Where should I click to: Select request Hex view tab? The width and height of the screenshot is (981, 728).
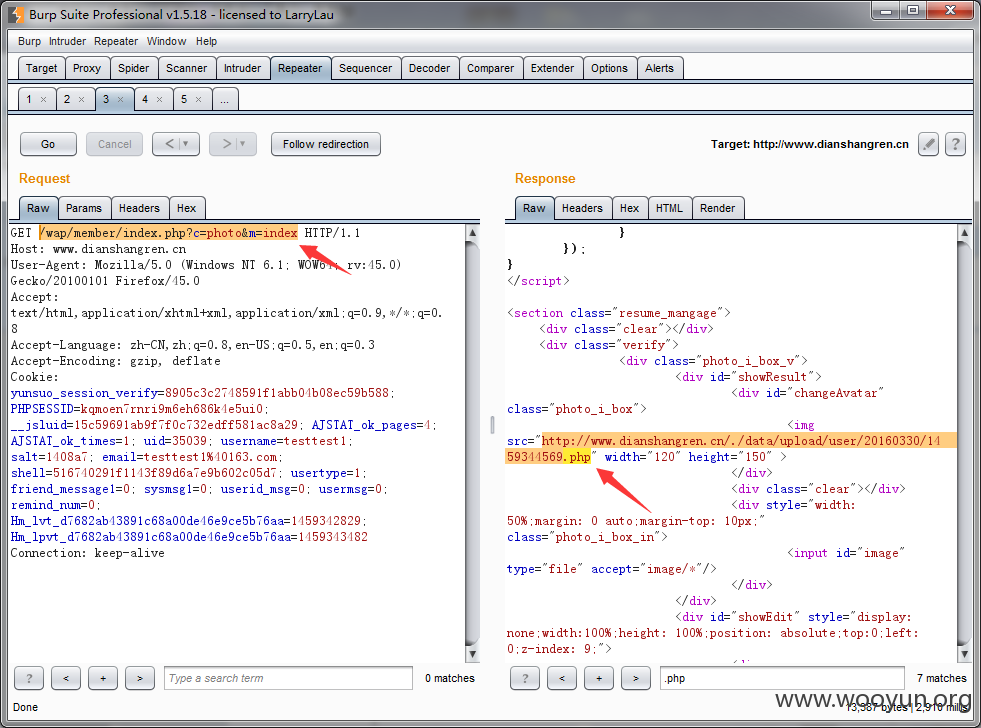(186, 208)
